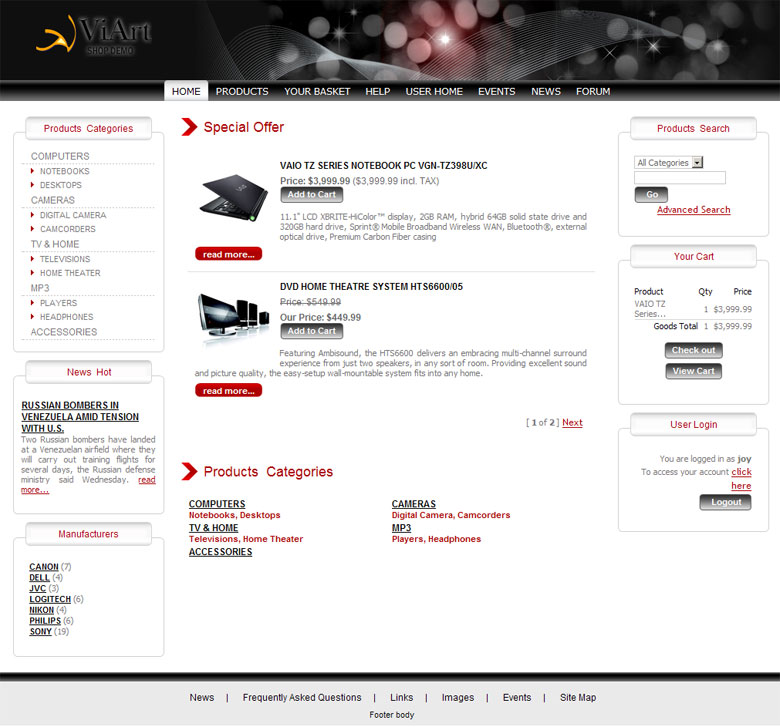Open the Russian Bombers news headline
Image resolution: width=780 pixels, height=727 pixels.
[80, 417]
